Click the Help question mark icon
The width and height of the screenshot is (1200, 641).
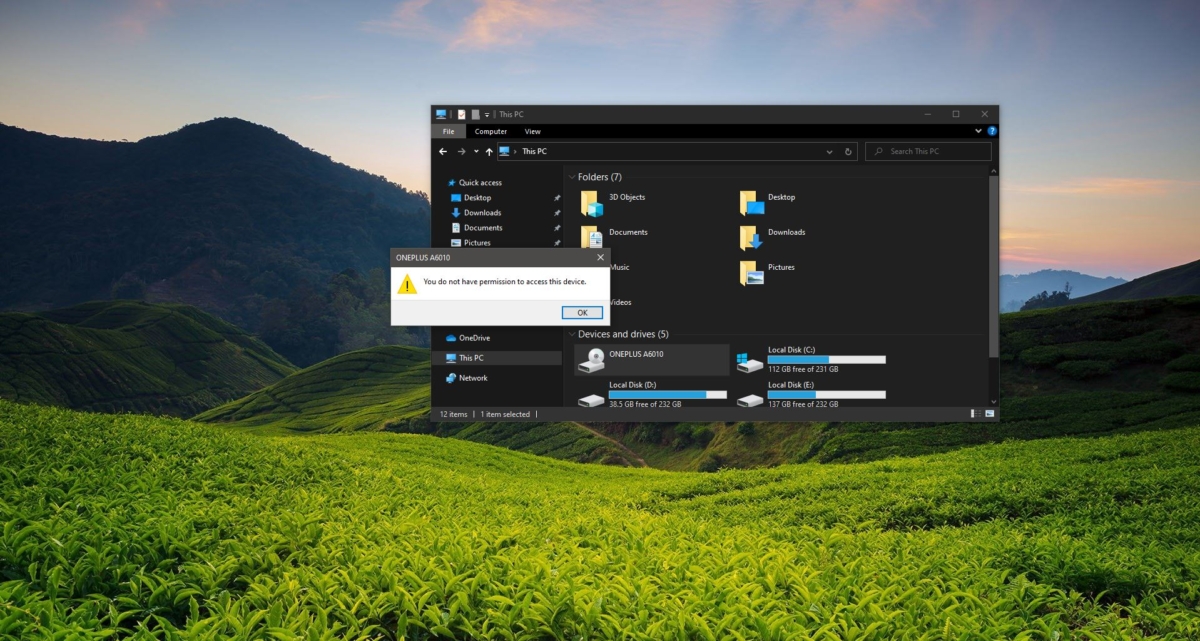pyautogui.click(x=990, y=131)
